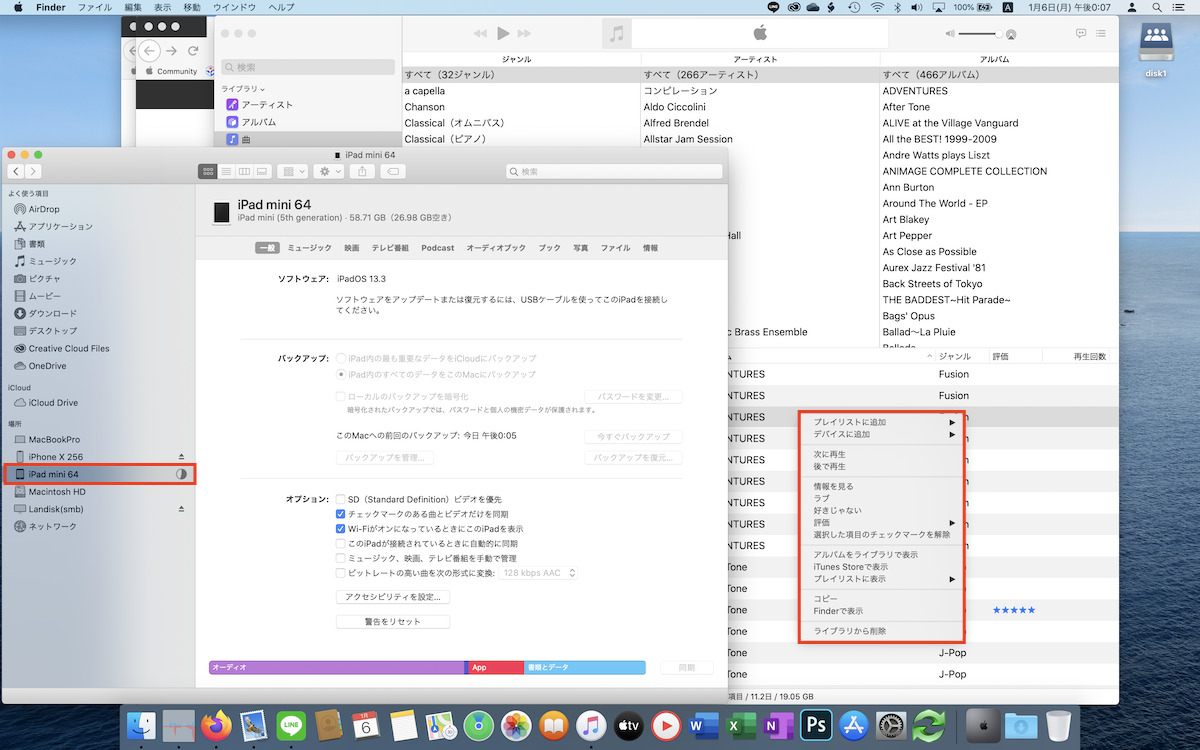This screenshot has height=750, width=1200.
Task: Open the action gear dropdown in Finder
Action: point(328,172)
